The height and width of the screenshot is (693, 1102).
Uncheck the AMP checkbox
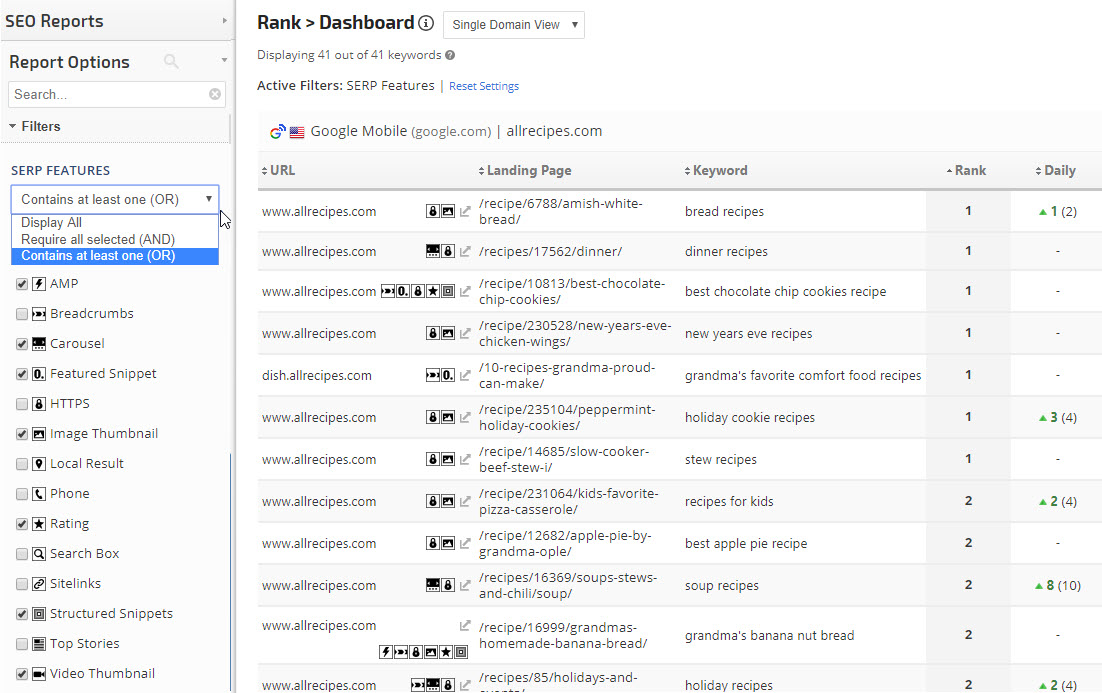click(x=22, y=284)
